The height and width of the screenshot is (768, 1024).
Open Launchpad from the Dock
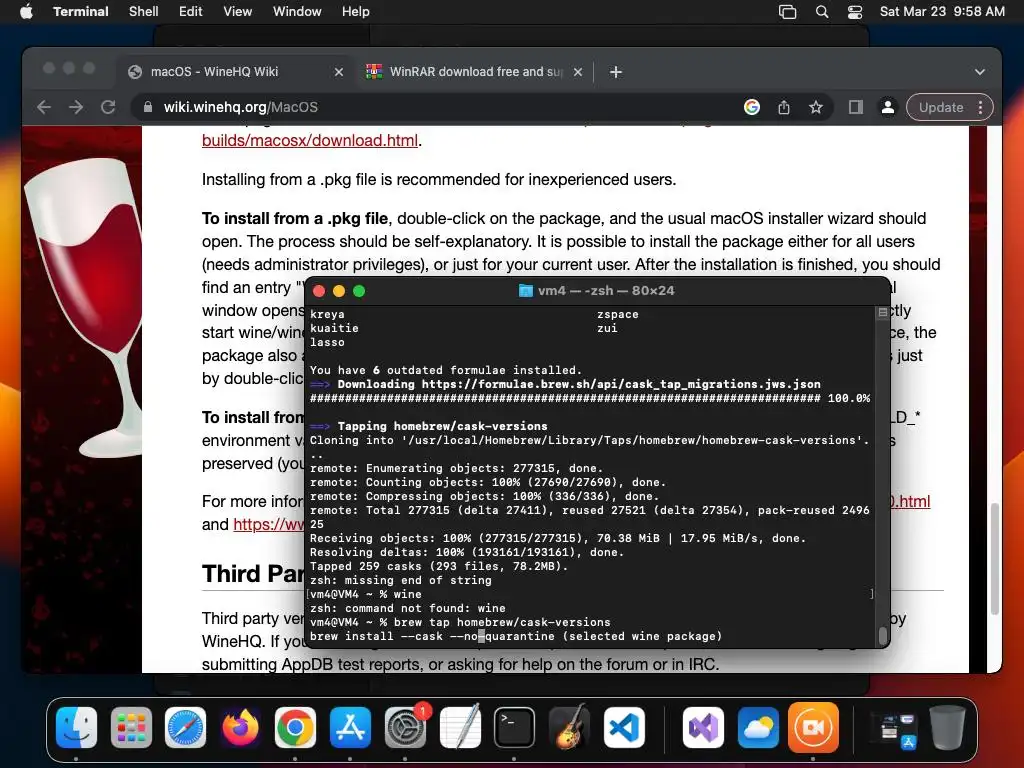131,727
